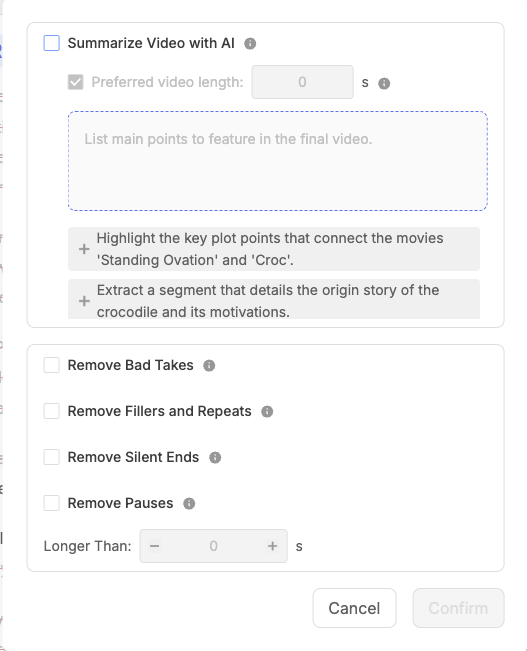
Task: Enable the Remove Pauses checkbox
Action: [x=51, y=503]
